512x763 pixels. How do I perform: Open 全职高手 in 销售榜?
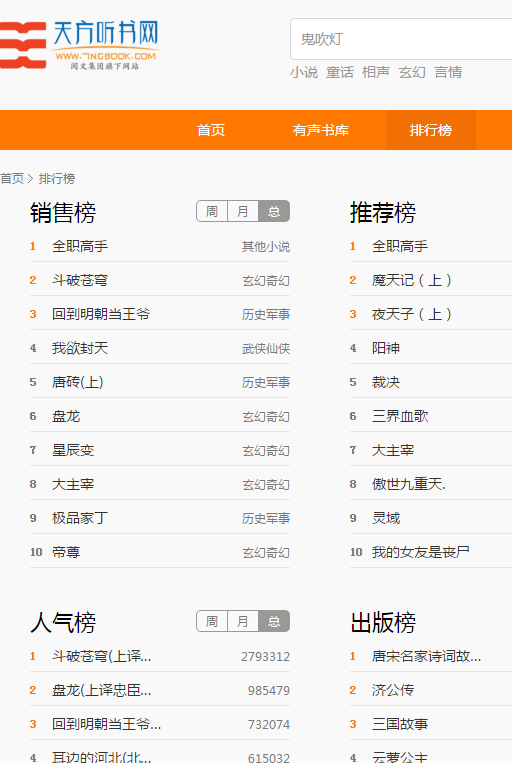pyautogui.click(x=80, y=246)
